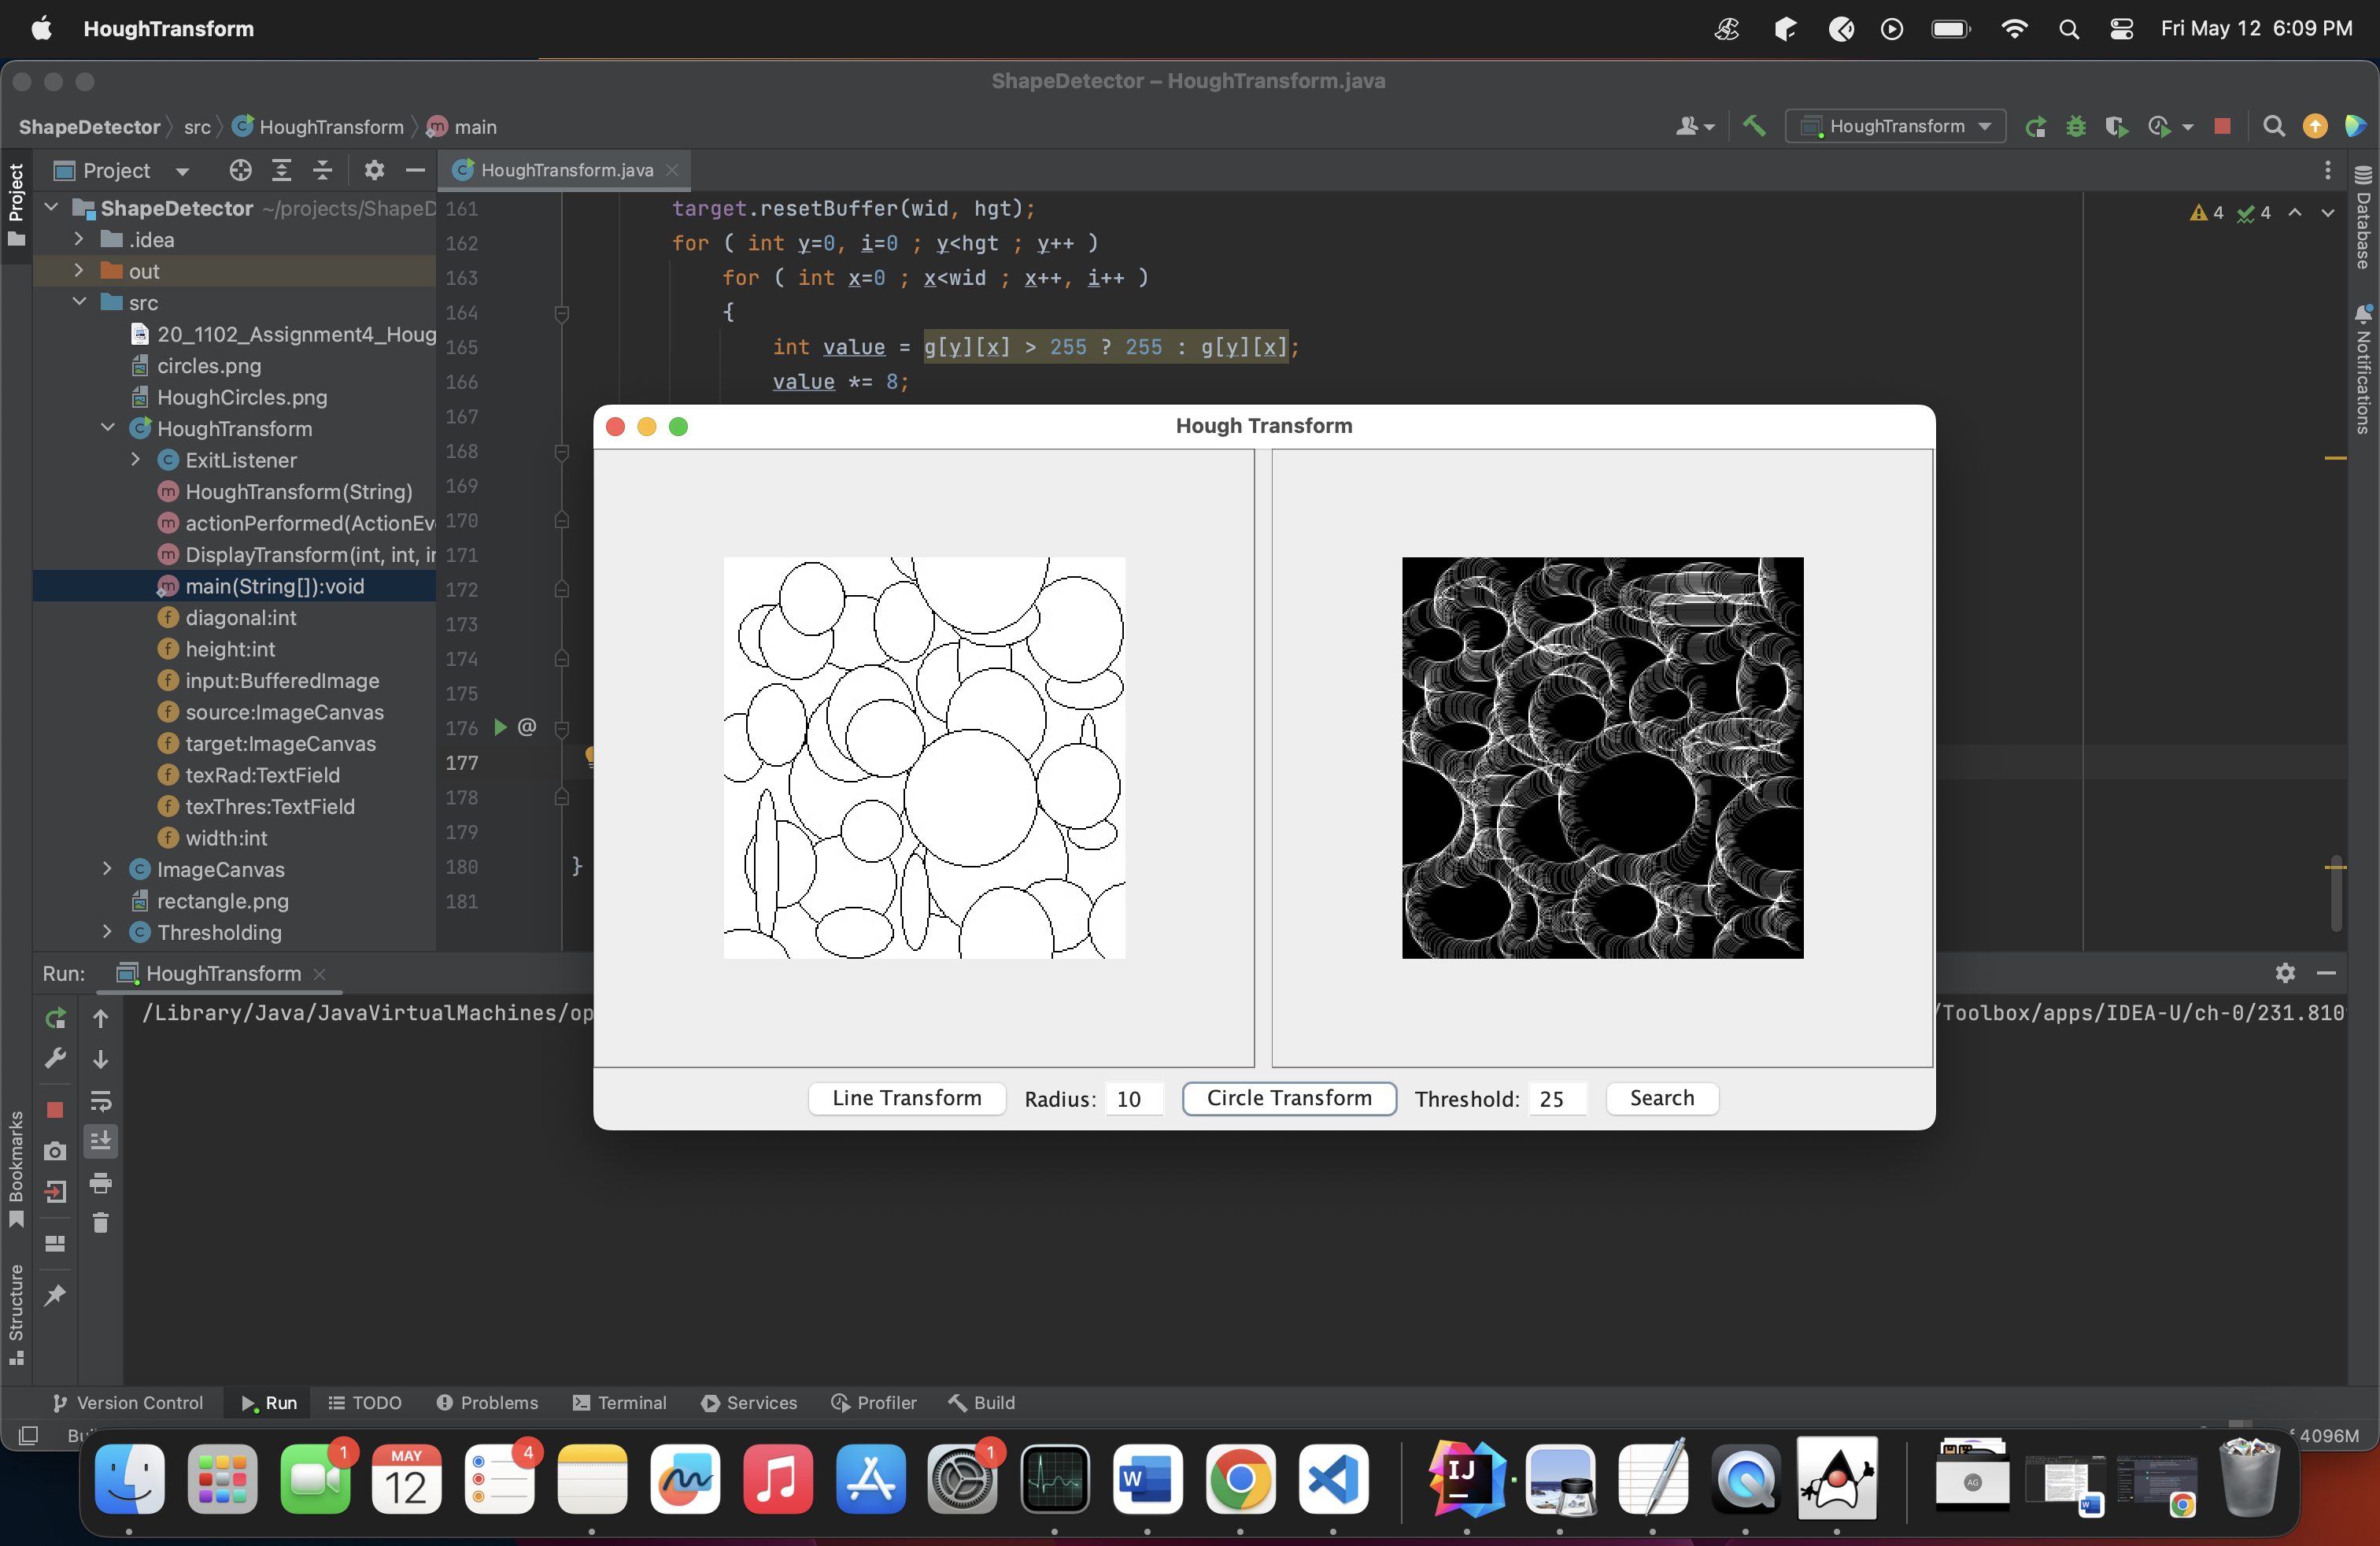This screenshot has height=1546, width=2380.
Task: Click the Debug bug icon in toolbar
Action: 2075,126
